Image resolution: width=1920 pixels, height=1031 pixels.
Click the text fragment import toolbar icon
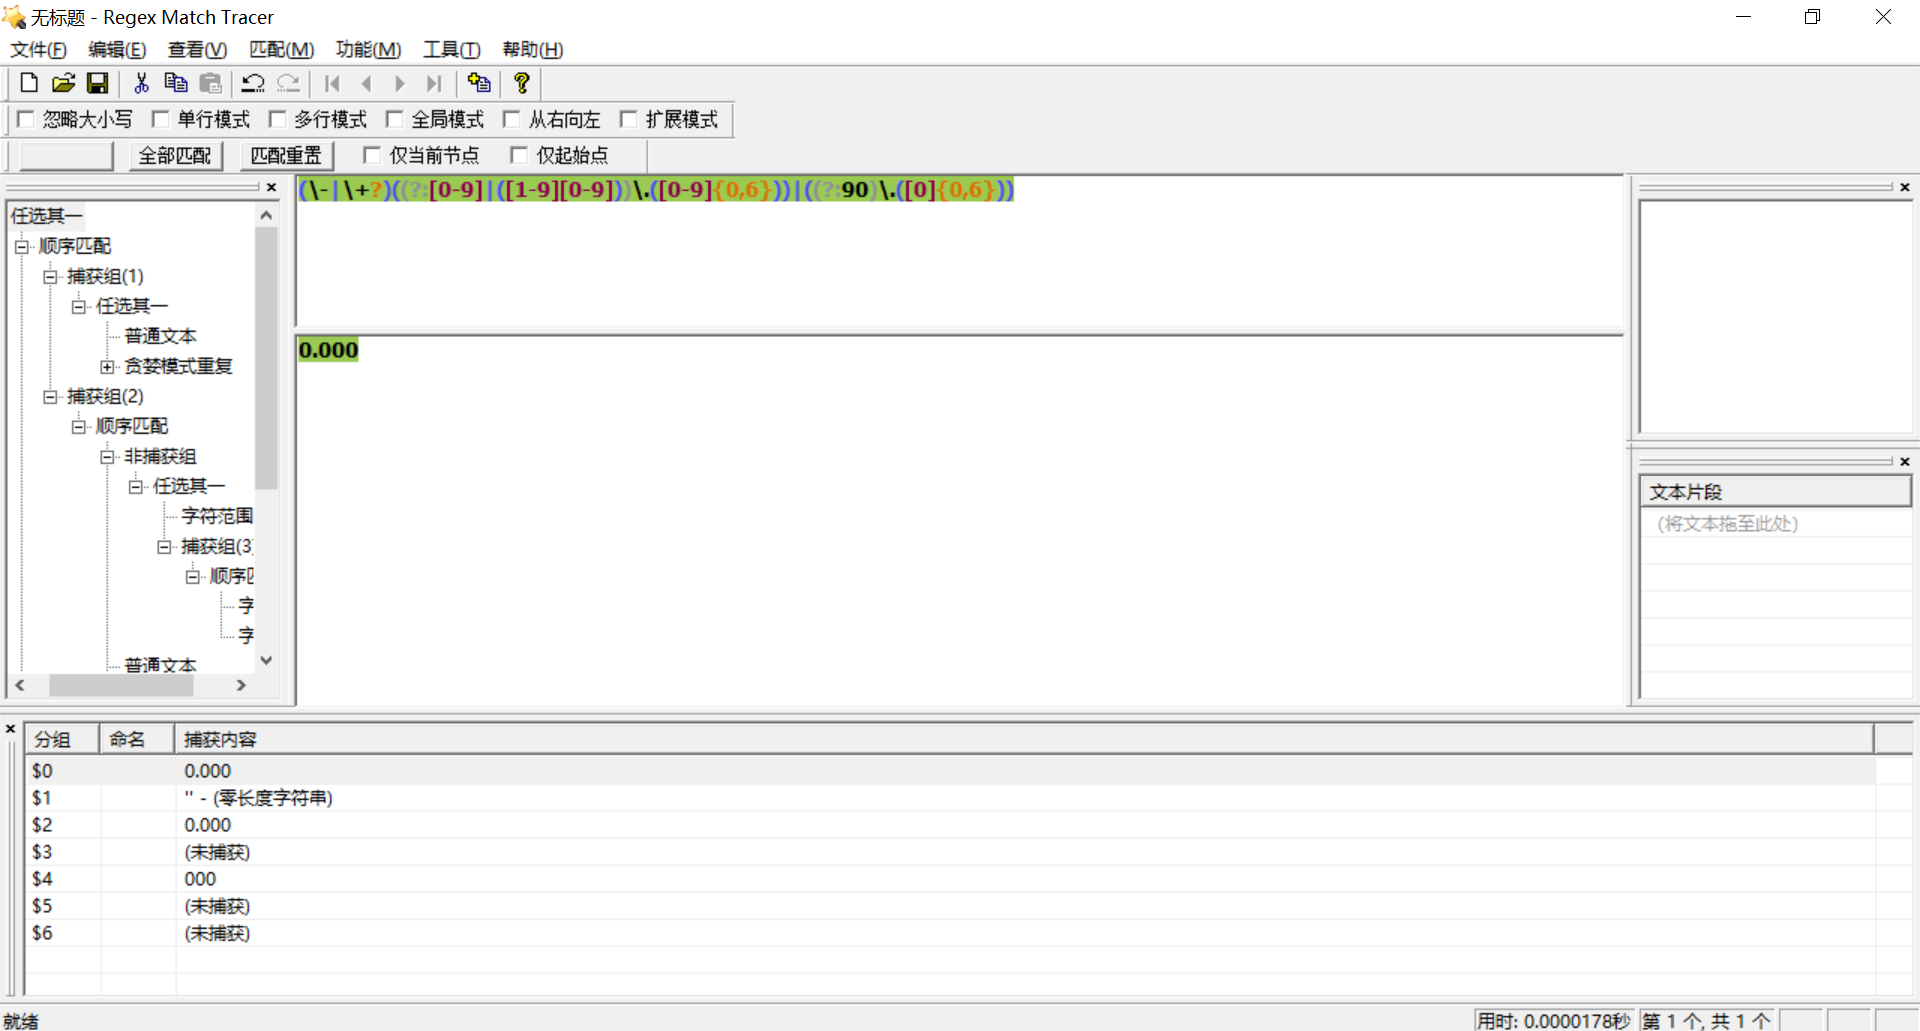tap(479, 83)
